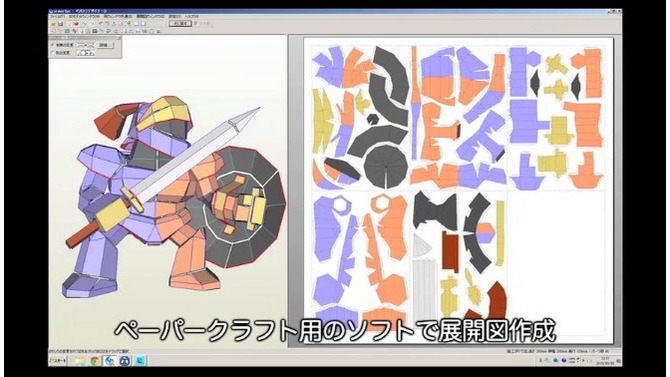Screen dimensions: 670x377
Task: Click the dark blue round taskbar icon
Action: tap(125, 361)
